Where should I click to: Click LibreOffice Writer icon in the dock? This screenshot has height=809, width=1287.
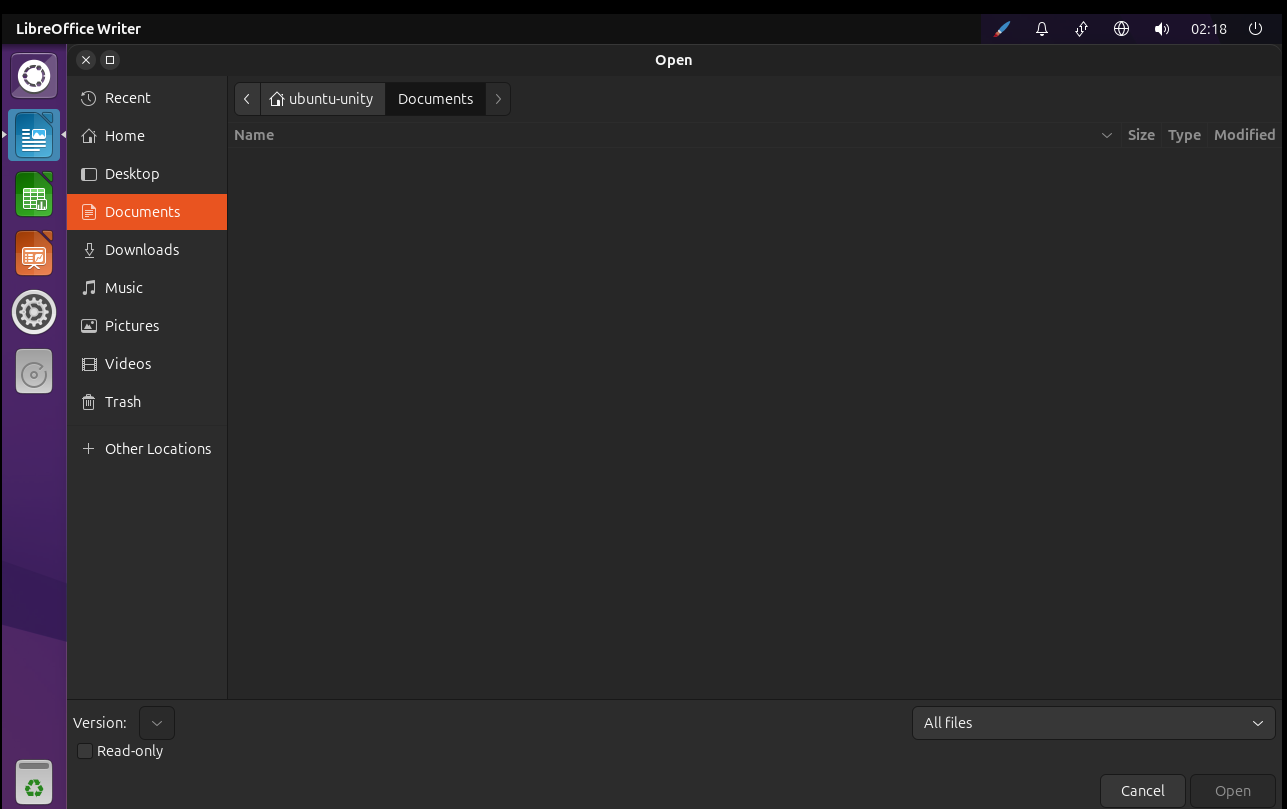[x=34, y=135]
